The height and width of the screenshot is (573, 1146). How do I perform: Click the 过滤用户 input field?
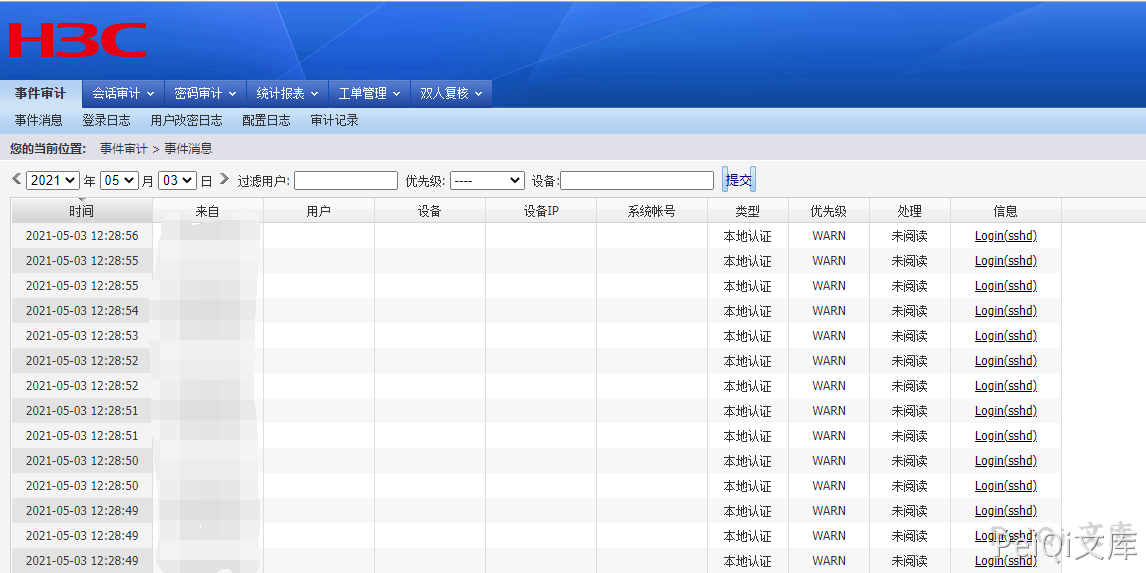345,181
